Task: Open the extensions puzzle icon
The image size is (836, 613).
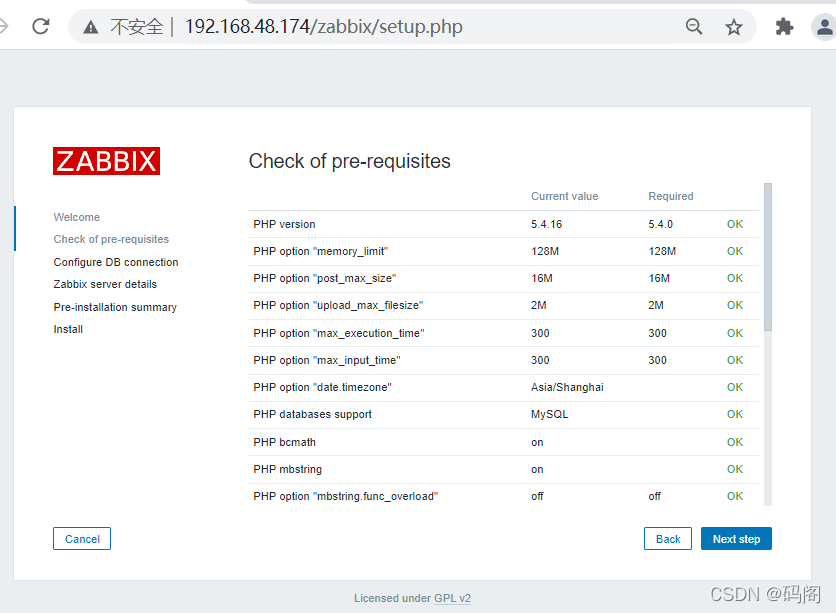Action: click(x=784, y=27)
